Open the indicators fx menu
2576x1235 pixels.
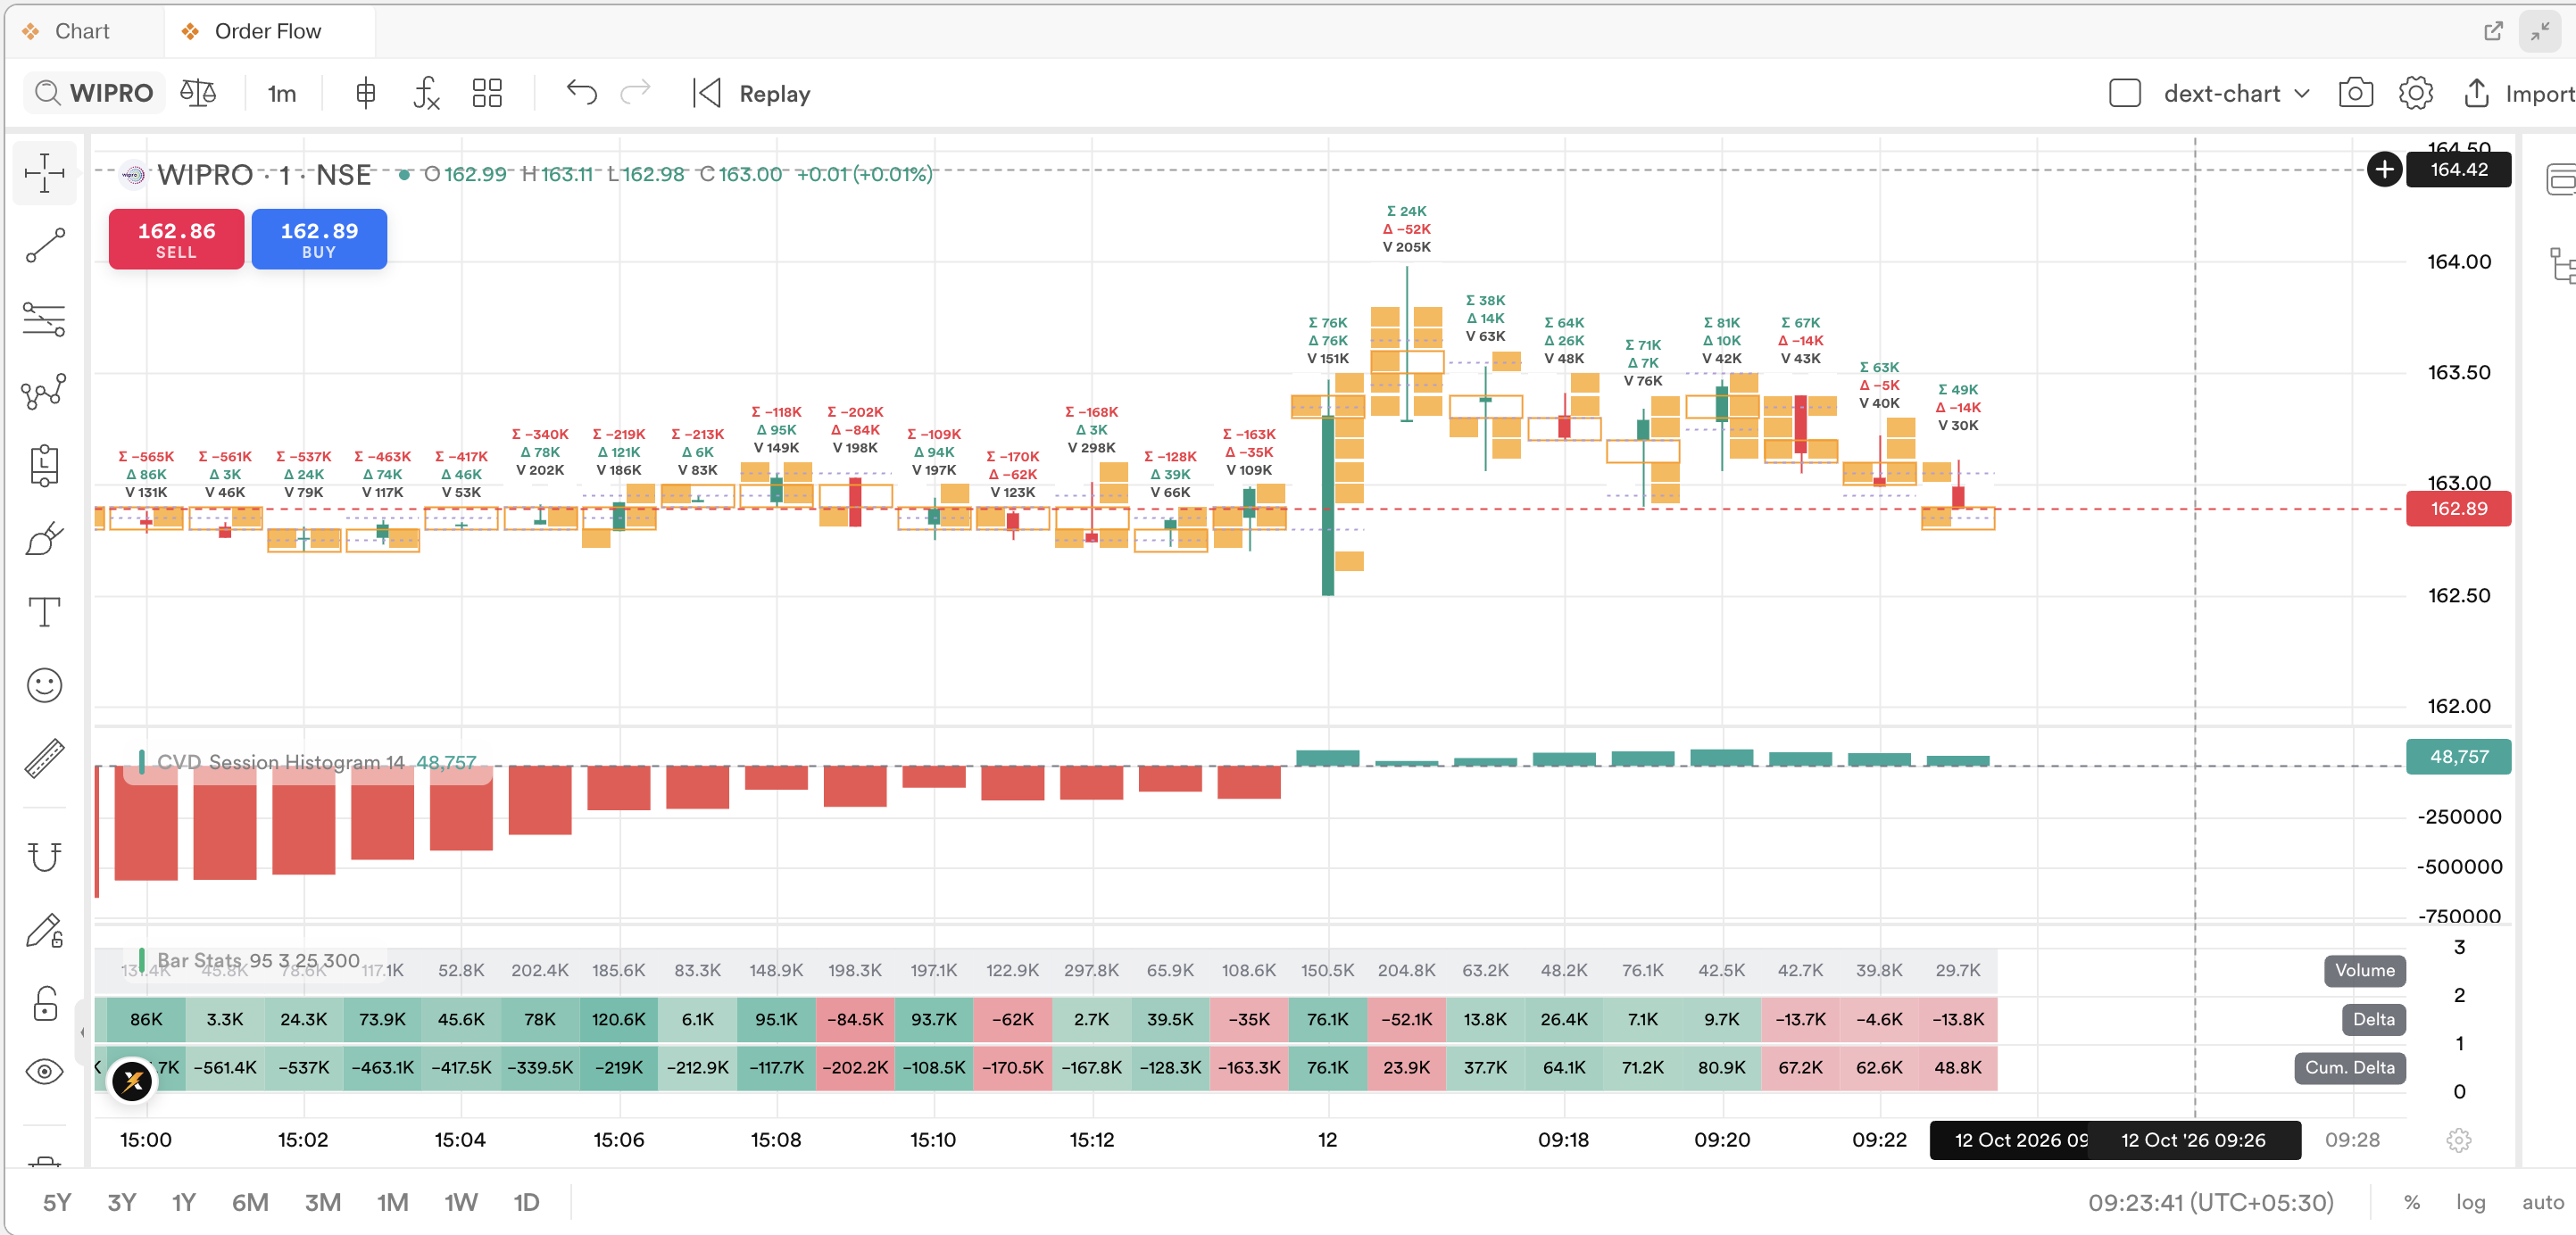(x=427, y=93)
